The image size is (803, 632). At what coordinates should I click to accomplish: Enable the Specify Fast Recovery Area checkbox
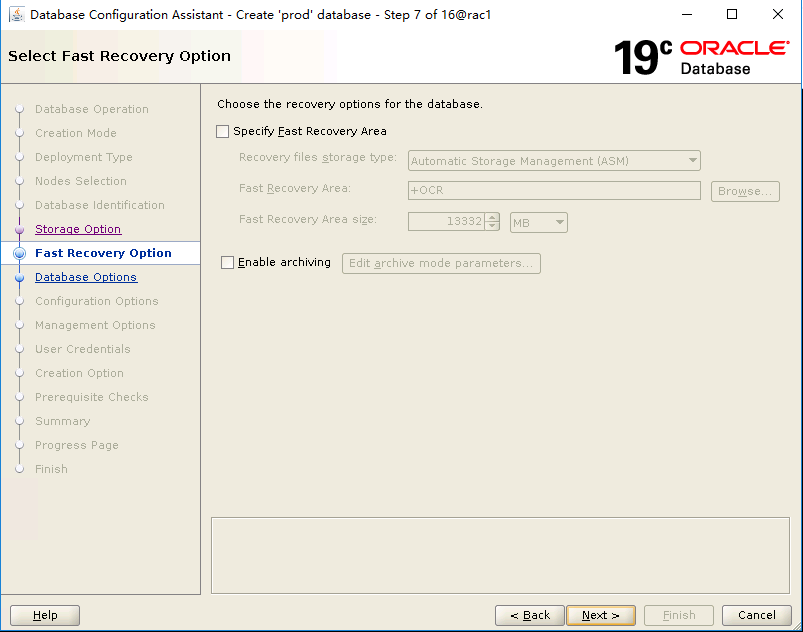coord(222,132)
